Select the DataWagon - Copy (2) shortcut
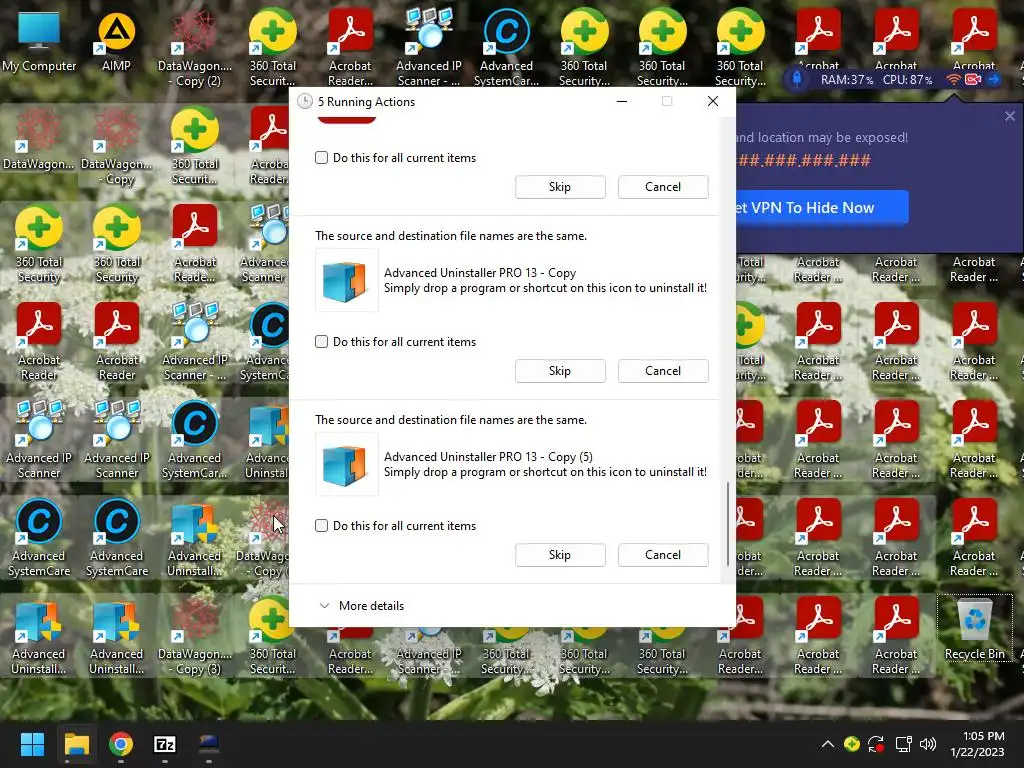1024x768 pixels. (x=195, y=48)
